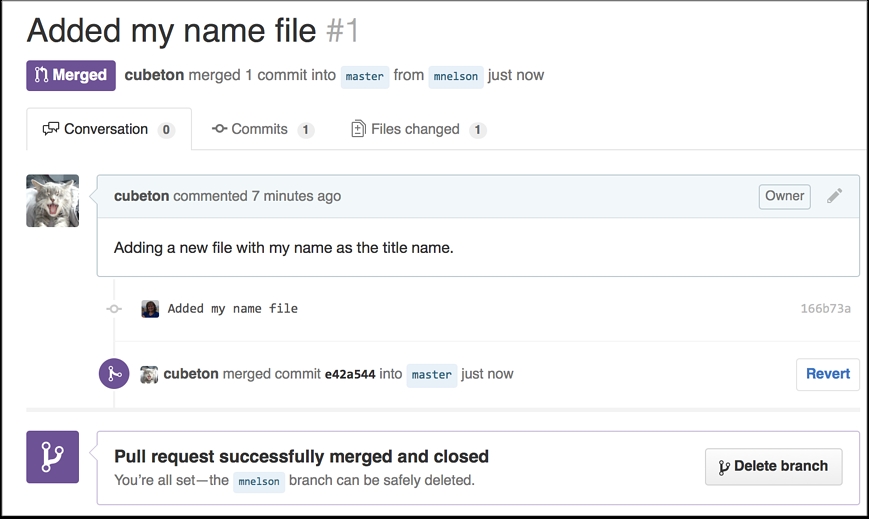869x519 pixels.
Task: Switch to the Conversation tab
Action: tap(109, 129)
